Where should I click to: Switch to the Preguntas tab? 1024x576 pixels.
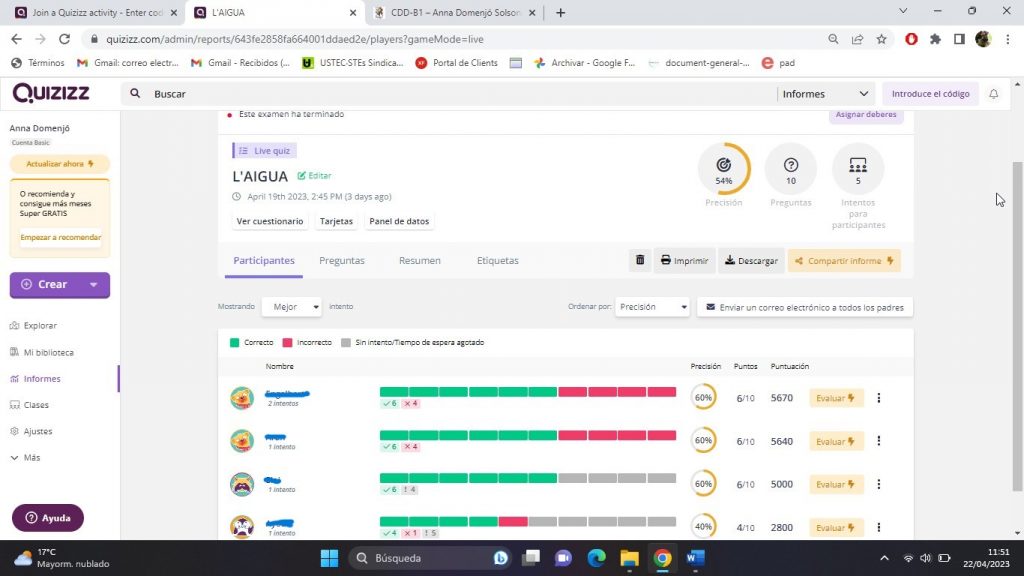pos(342,261)
